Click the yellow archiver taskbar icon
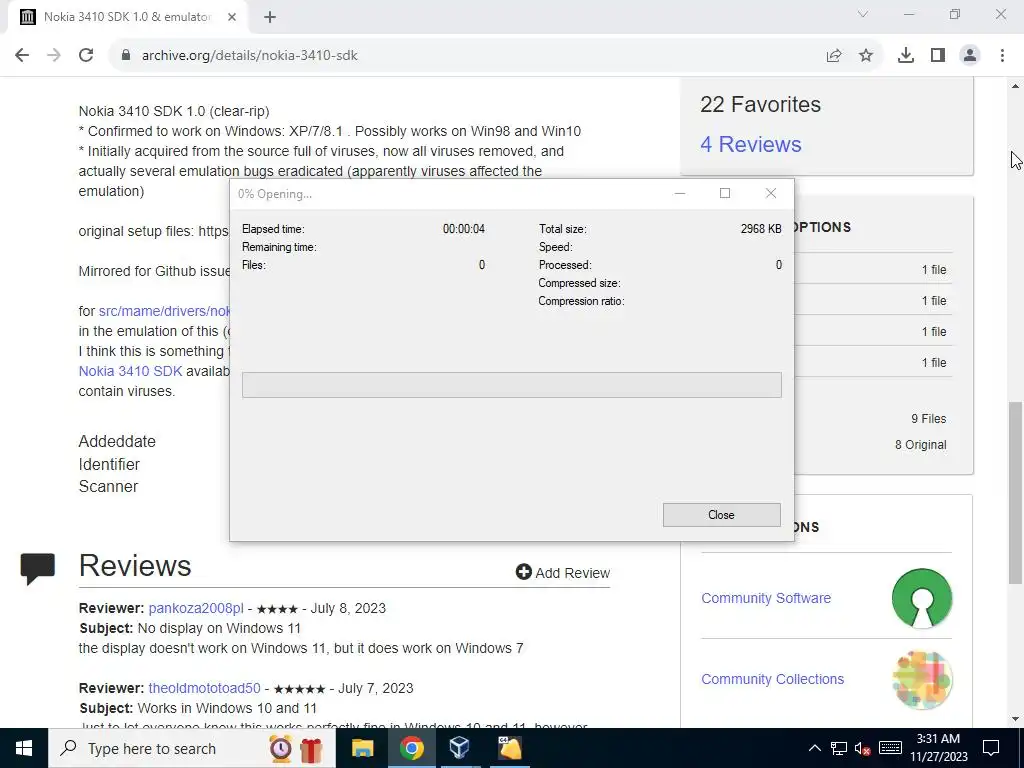The width and height of the screenshot is (1024, 768). (x=509, y=748)
